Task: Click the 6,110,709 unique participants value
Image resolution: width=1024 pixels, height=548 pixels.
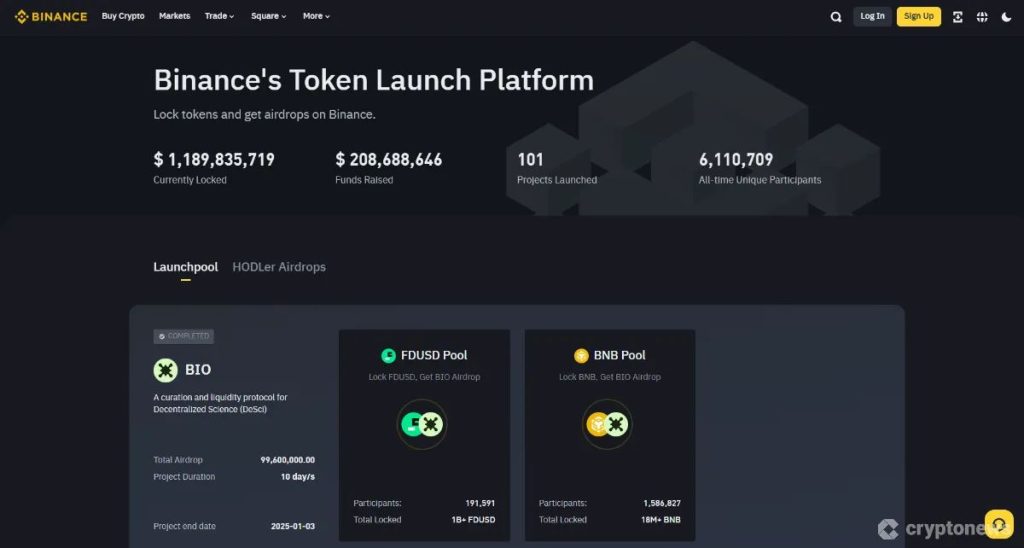Action: coord(736,159)
